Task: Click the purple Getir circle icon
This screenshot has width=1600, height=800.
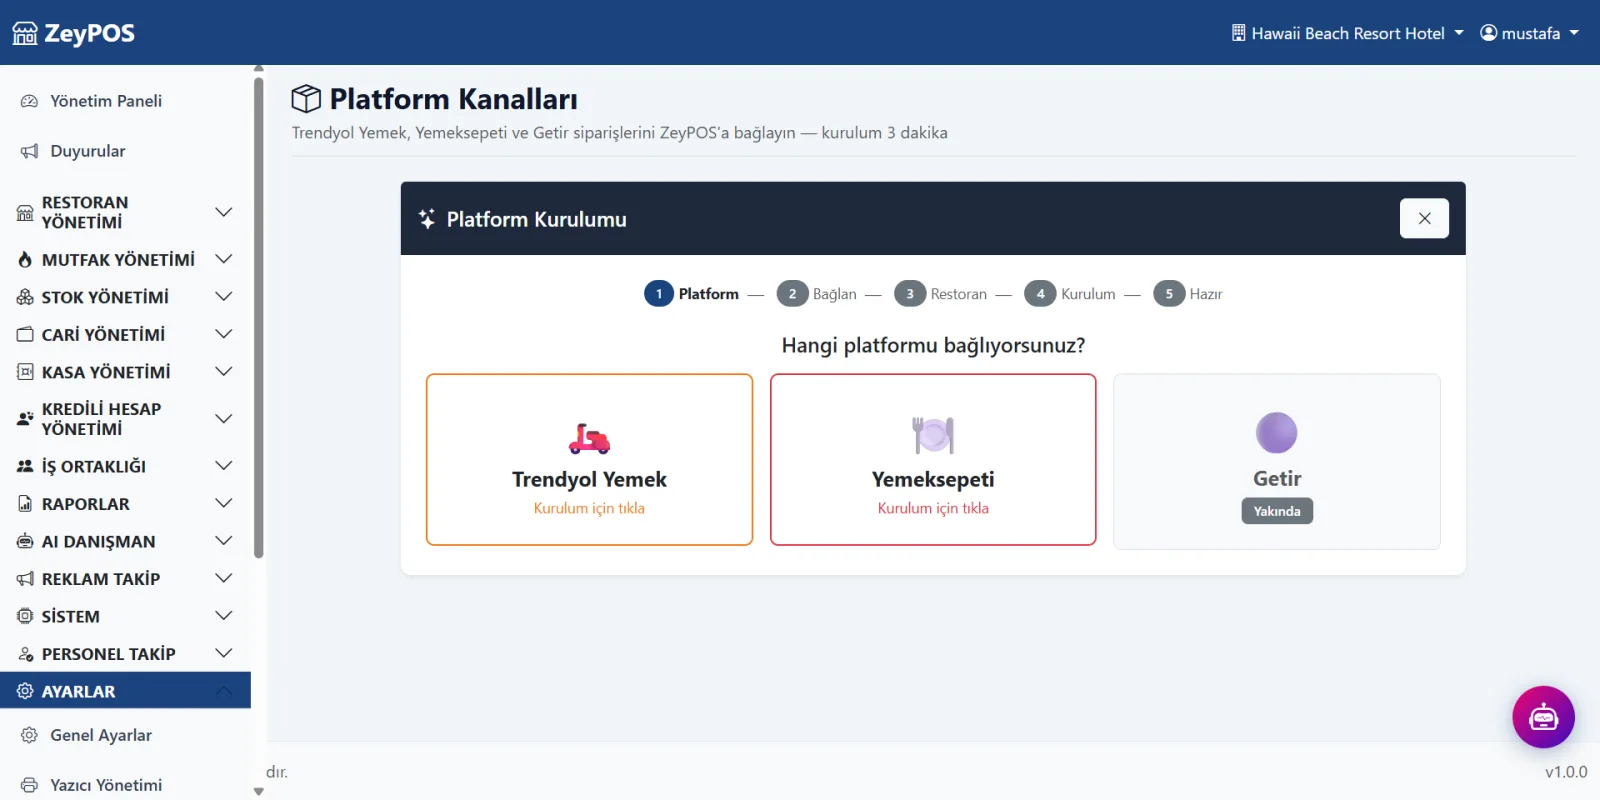Action: pos(1277,433)
